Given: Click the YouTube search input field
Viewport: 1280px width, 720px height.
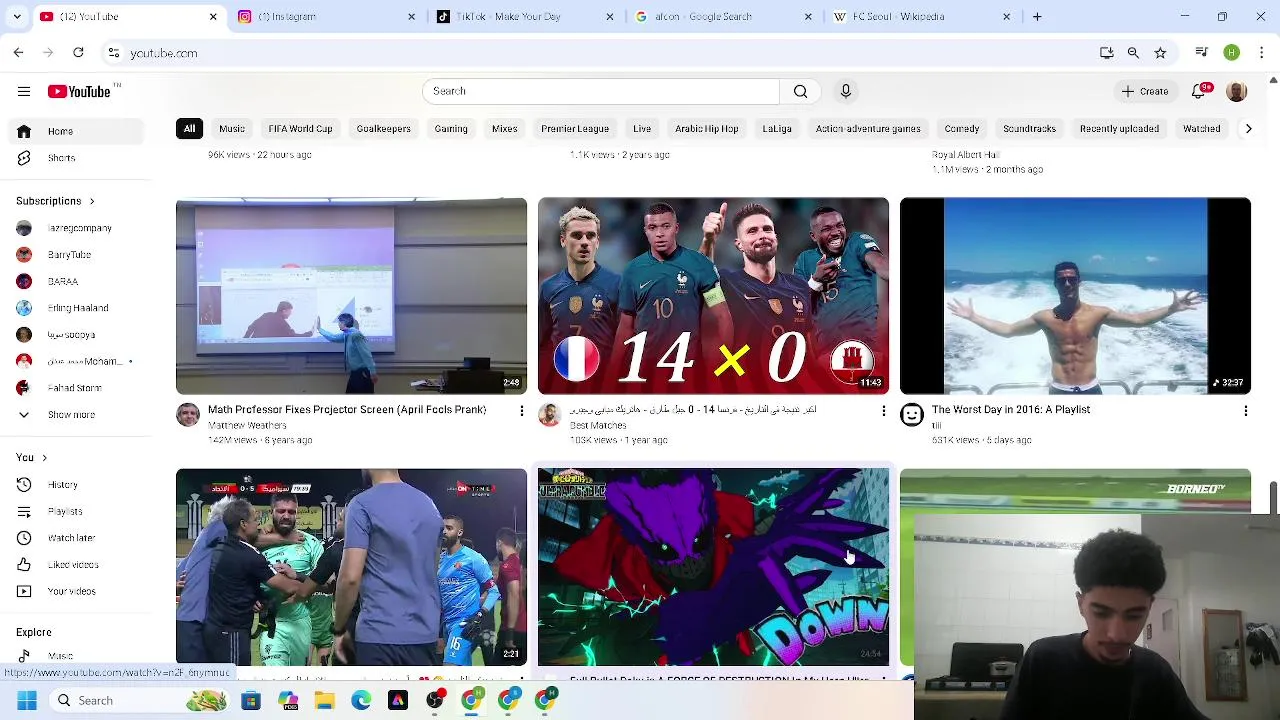Looking at the screenshot, I should pos(601,91).
